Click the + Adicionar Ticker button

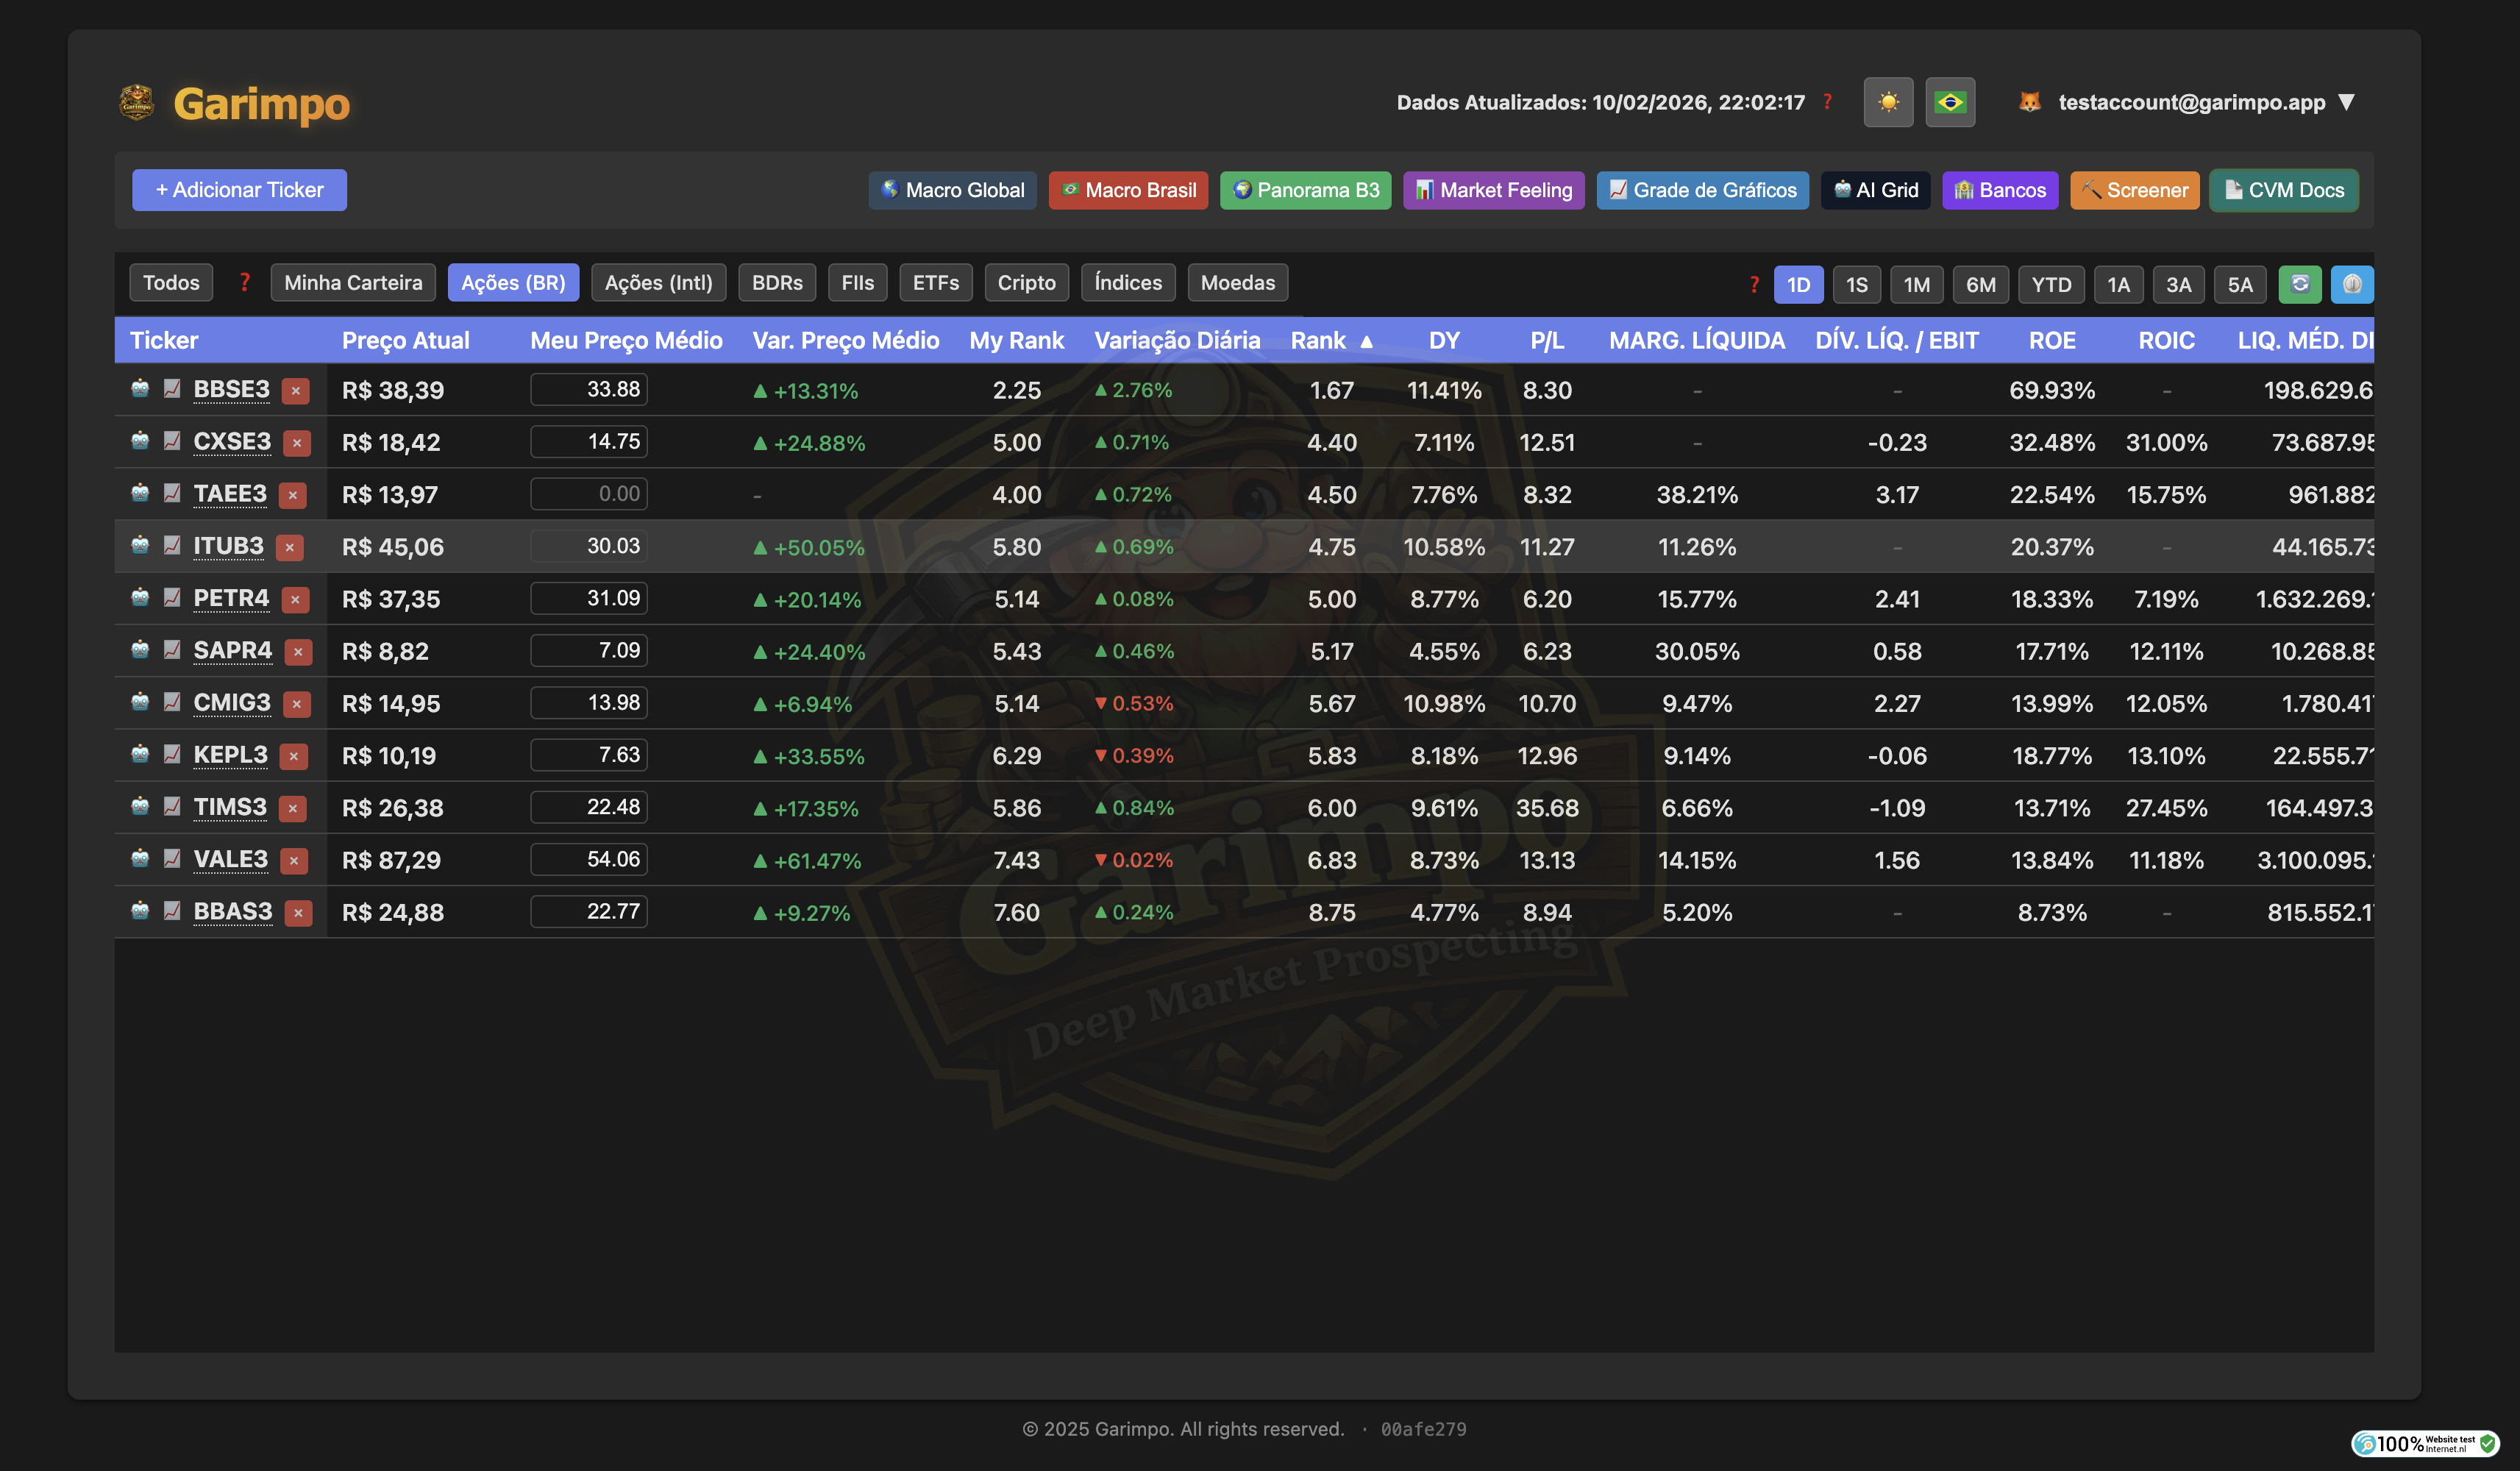[x=239, y=190]
